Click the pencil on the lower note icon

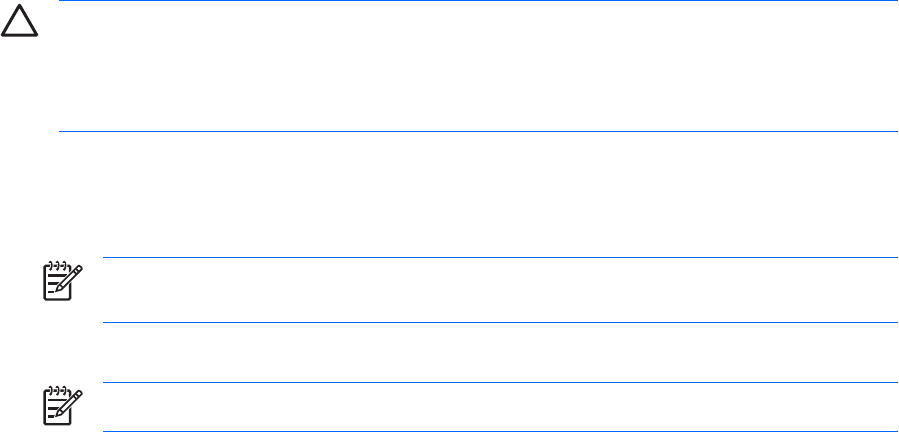pos(69,408)
